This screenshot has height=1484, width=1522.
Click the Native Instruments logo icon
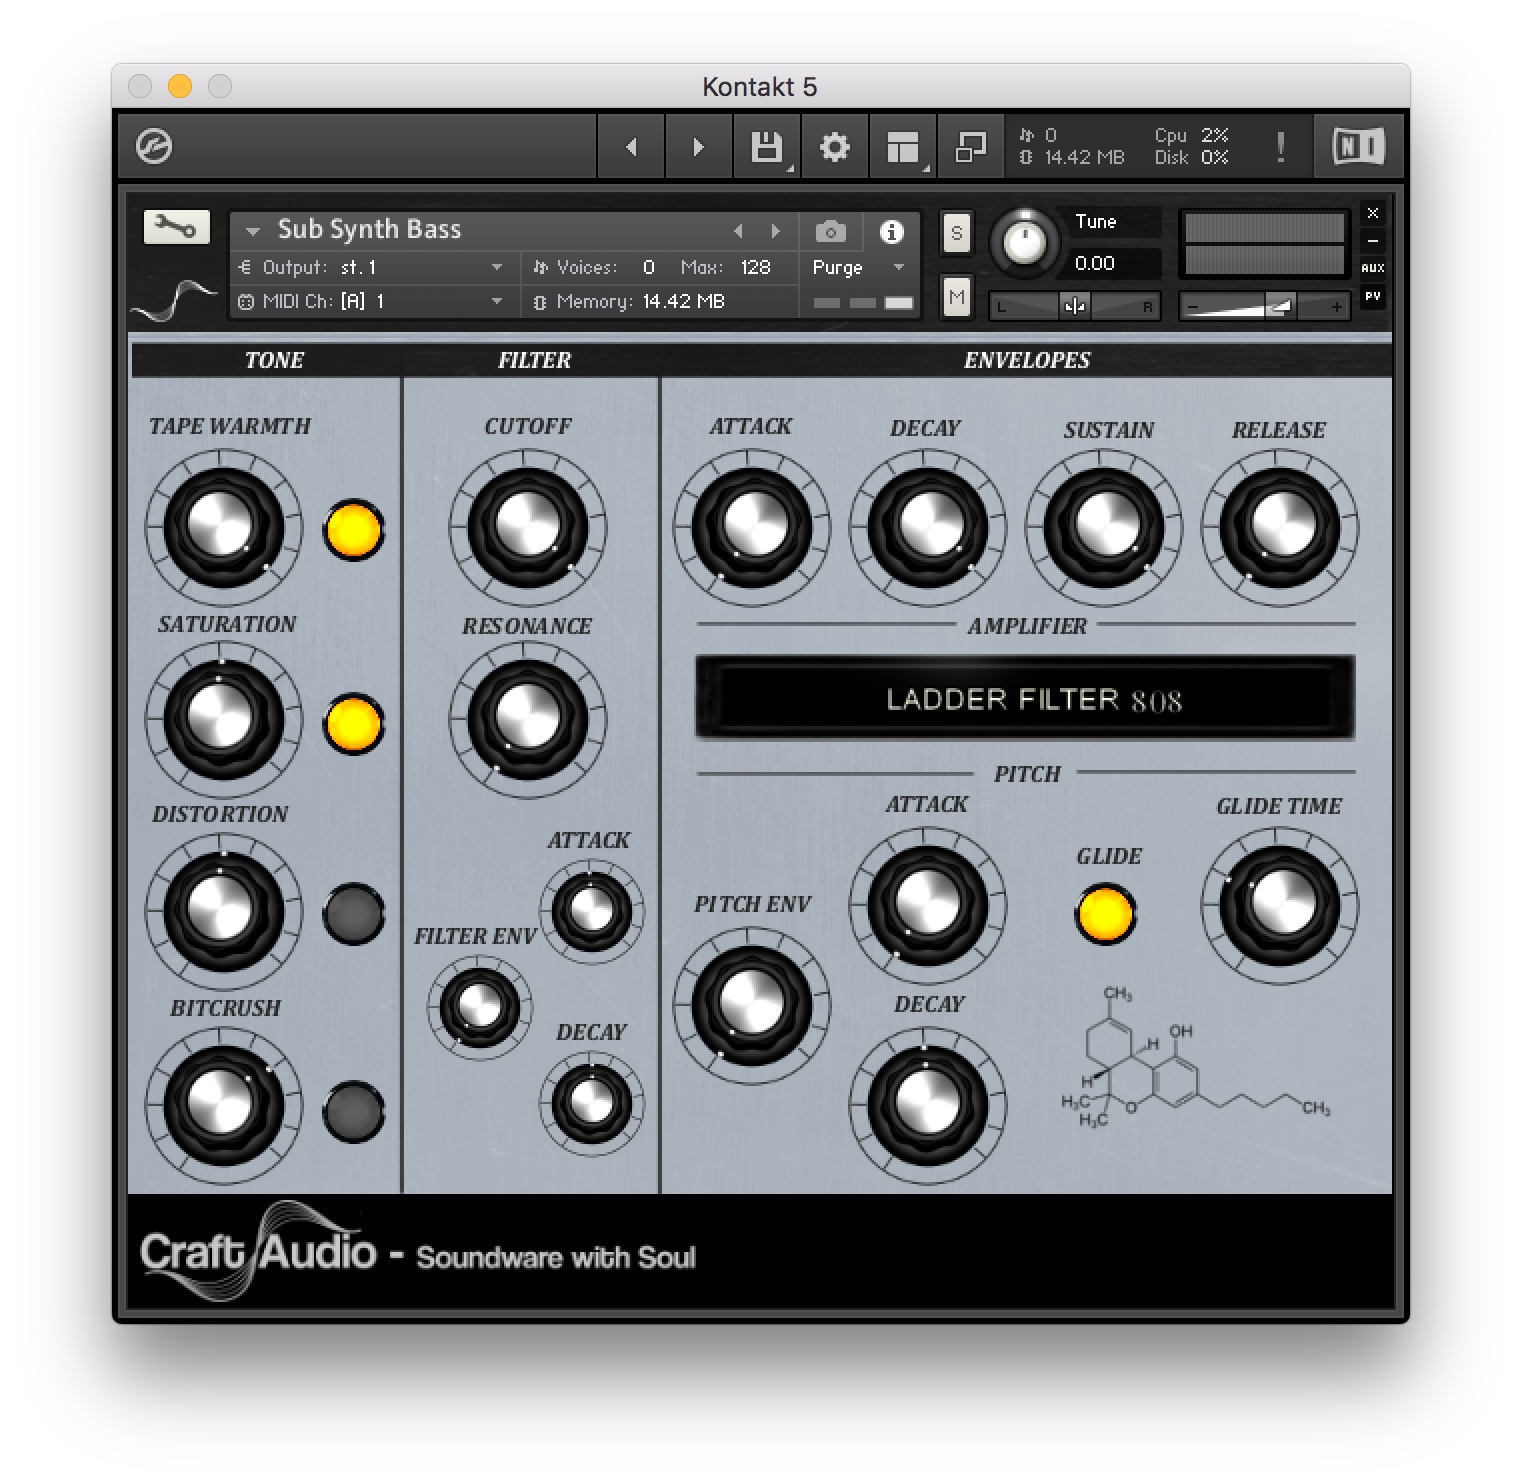[x=1356, y=146]
